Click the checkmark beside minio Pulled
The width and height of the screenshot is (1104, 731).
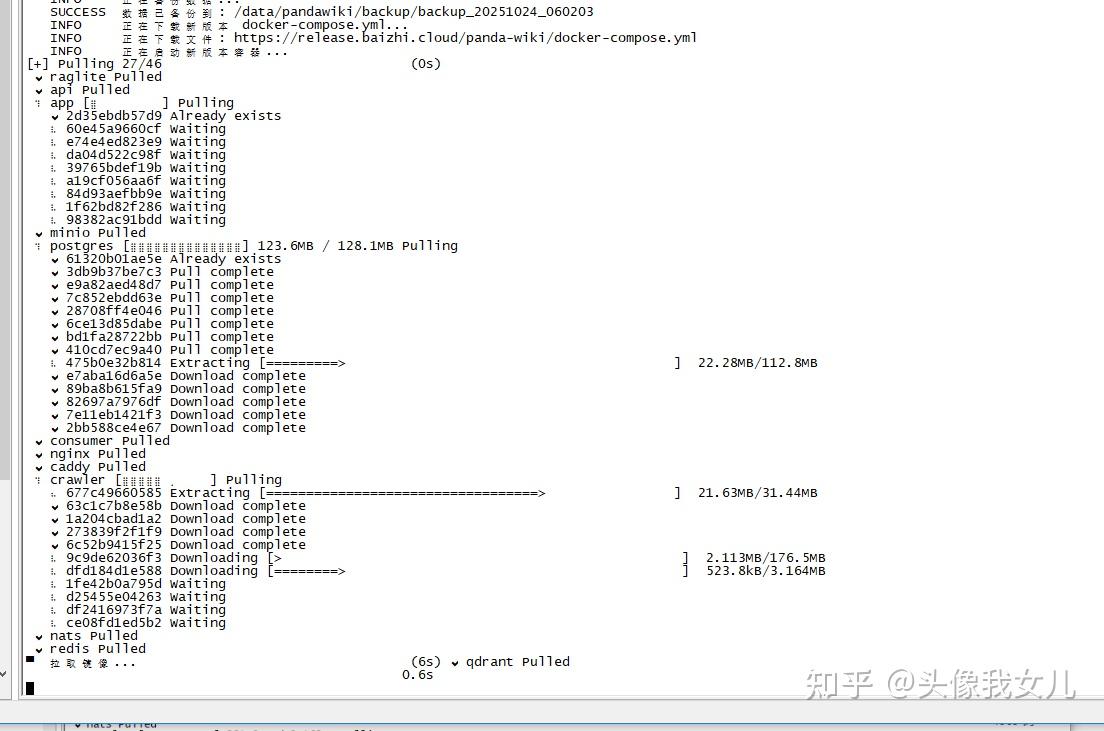[x=39, y=234]
